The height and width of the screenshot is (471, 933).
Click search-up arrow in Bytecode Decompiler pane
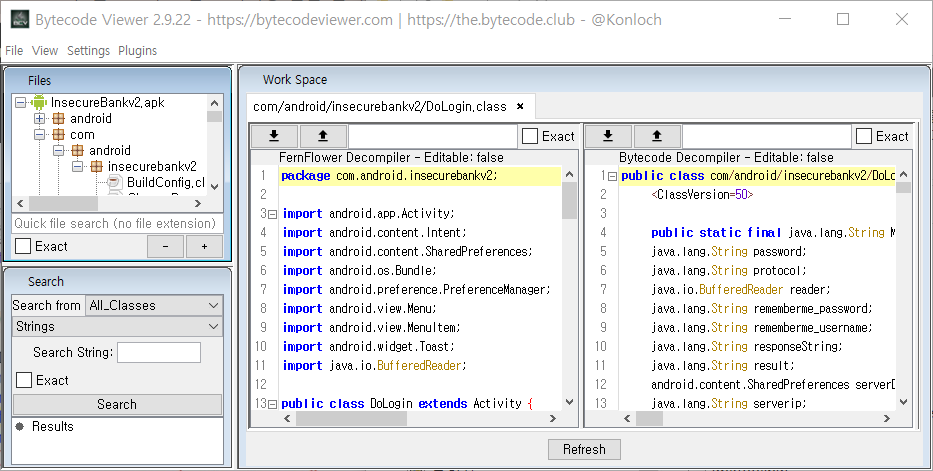(x=657, y=136)
